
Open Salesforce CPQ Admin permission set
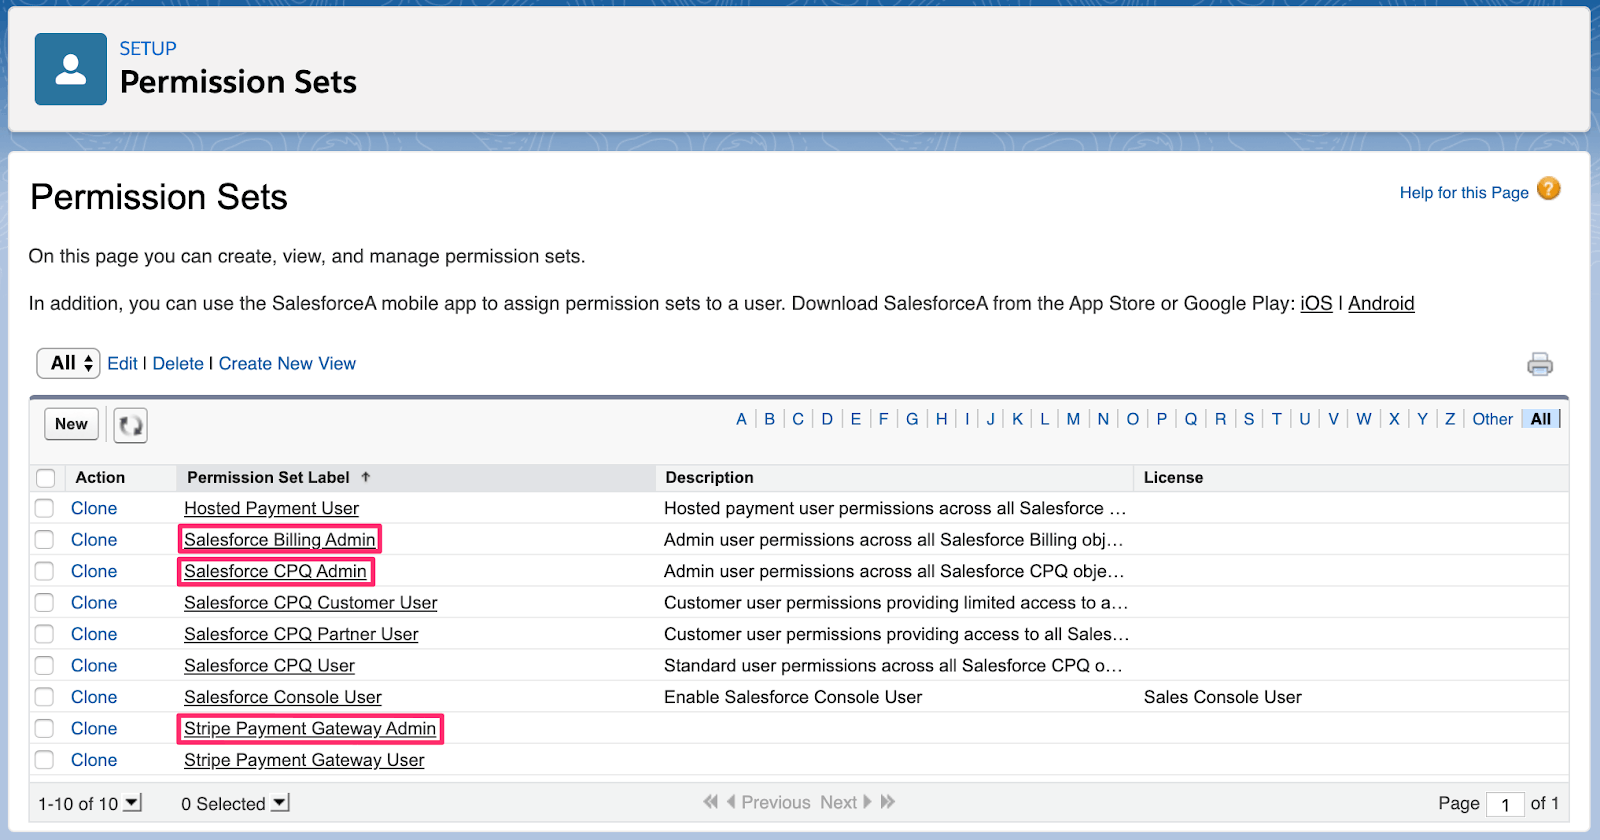(275, 571)
